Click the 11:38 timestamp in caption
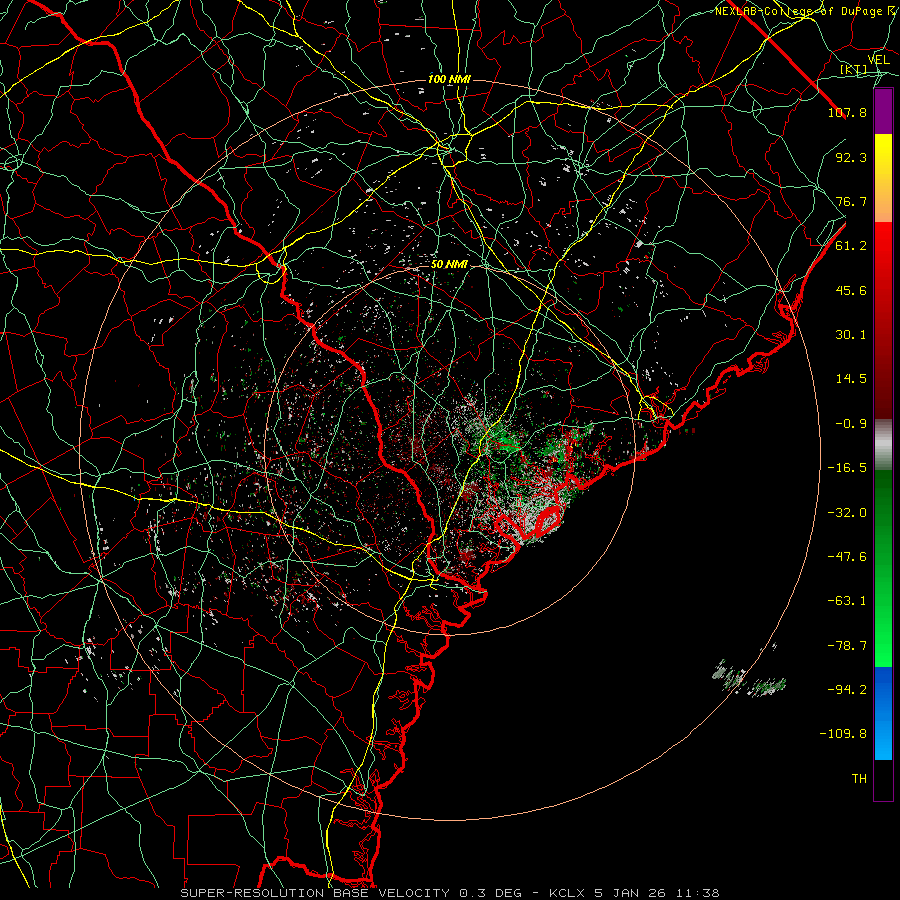 click(699, 893)
